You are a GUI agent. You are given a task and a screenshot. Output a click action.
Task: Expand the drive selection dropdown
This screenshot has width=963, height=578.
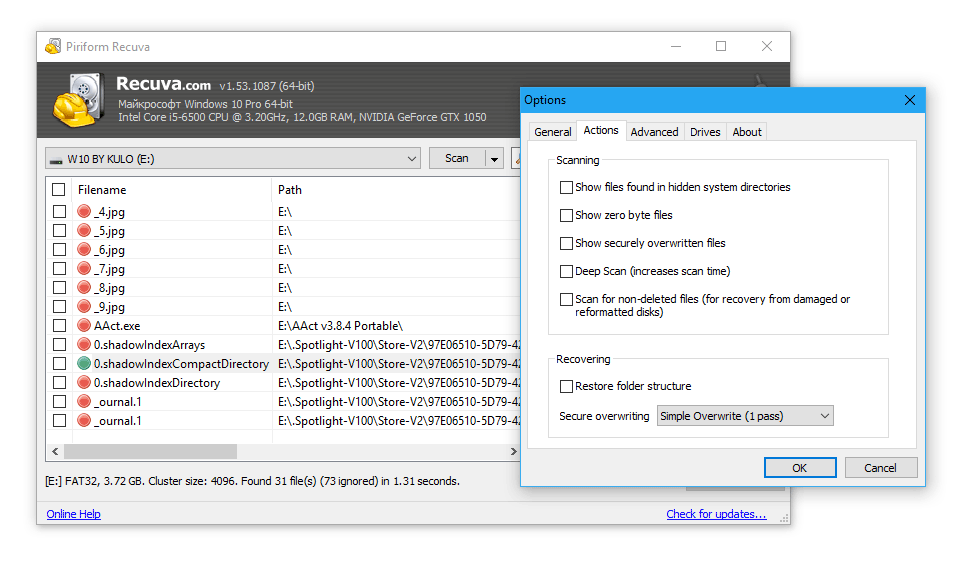[412, 159]
